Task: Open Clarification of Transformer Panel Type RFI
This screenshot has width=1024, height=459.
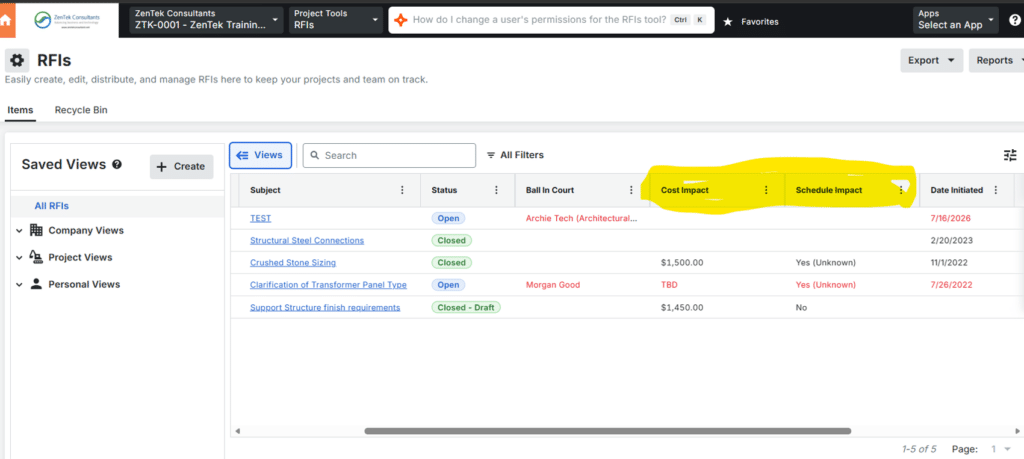Action: tap(328, 285)
